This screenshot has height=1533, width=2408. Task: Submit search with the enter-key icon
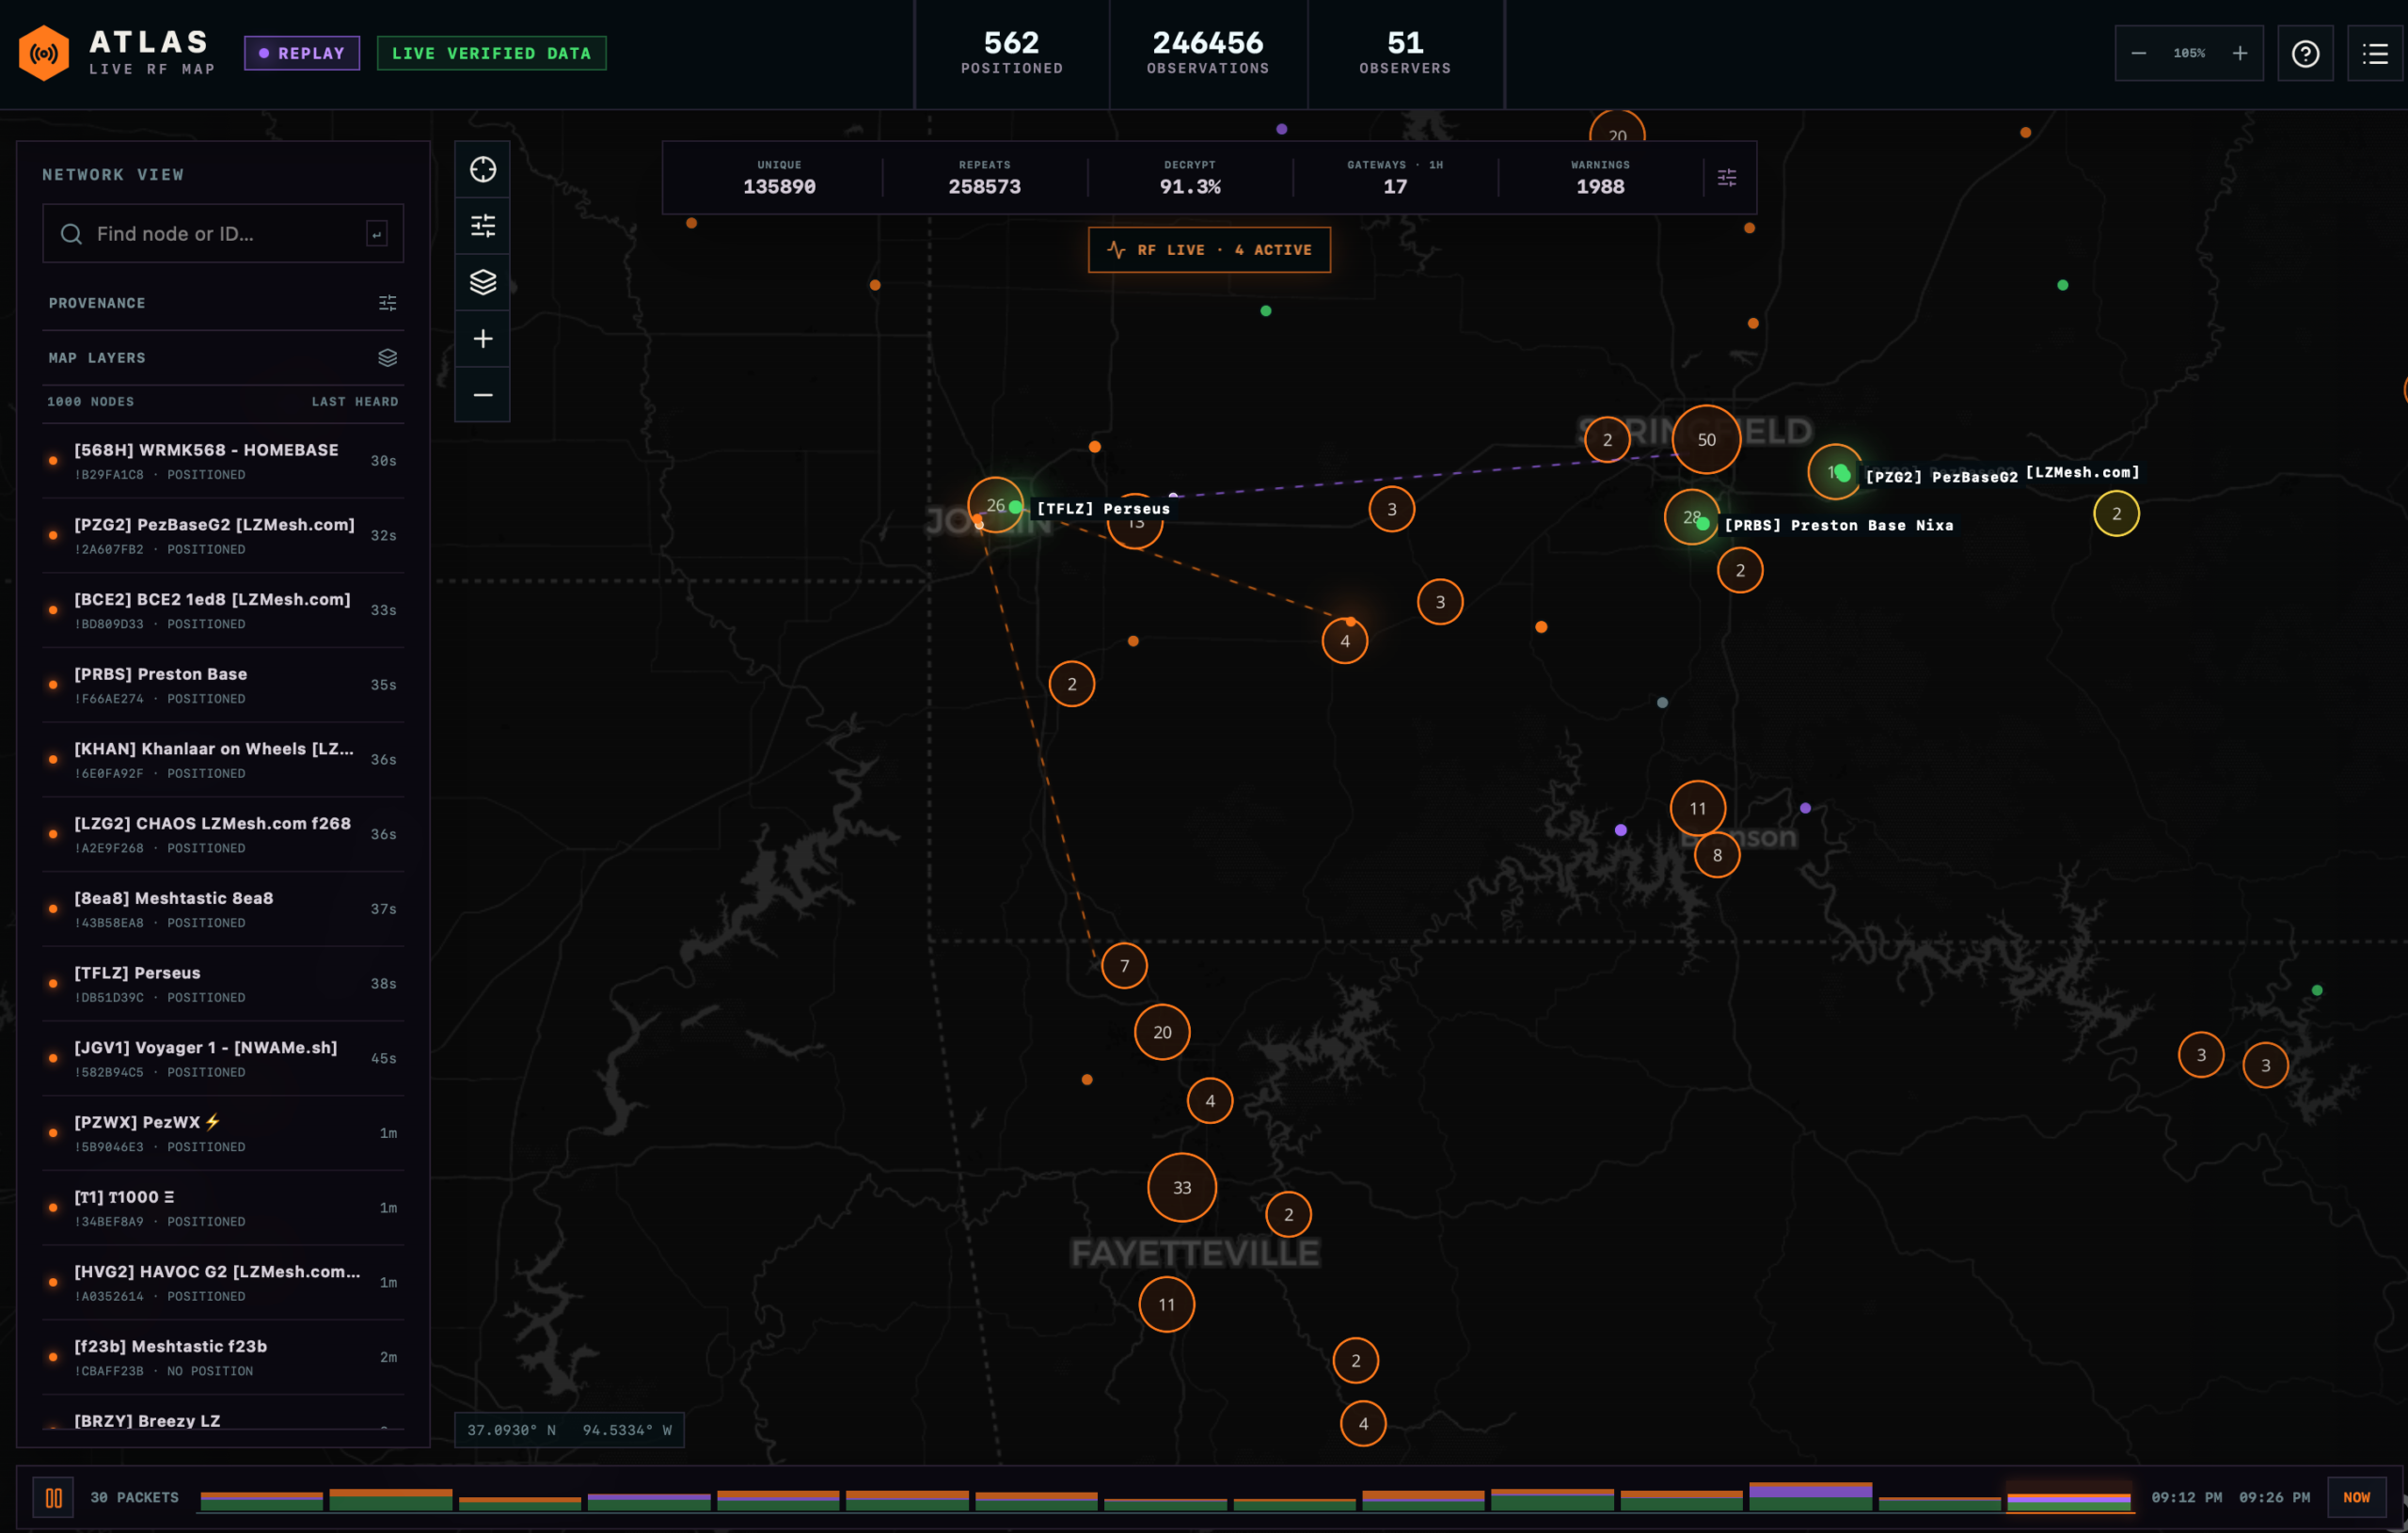point(377,234)
